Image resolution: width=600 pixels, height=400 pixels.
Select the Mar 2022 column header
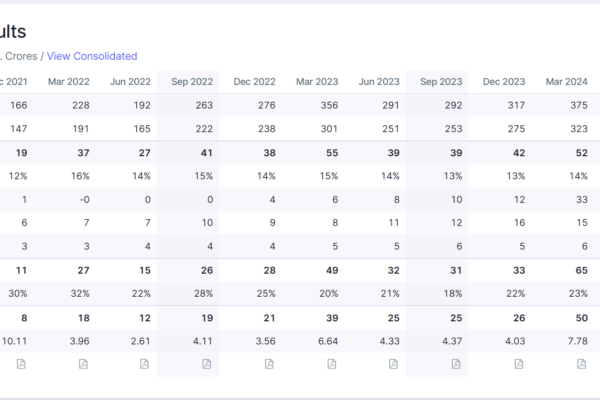click(68, 82)
